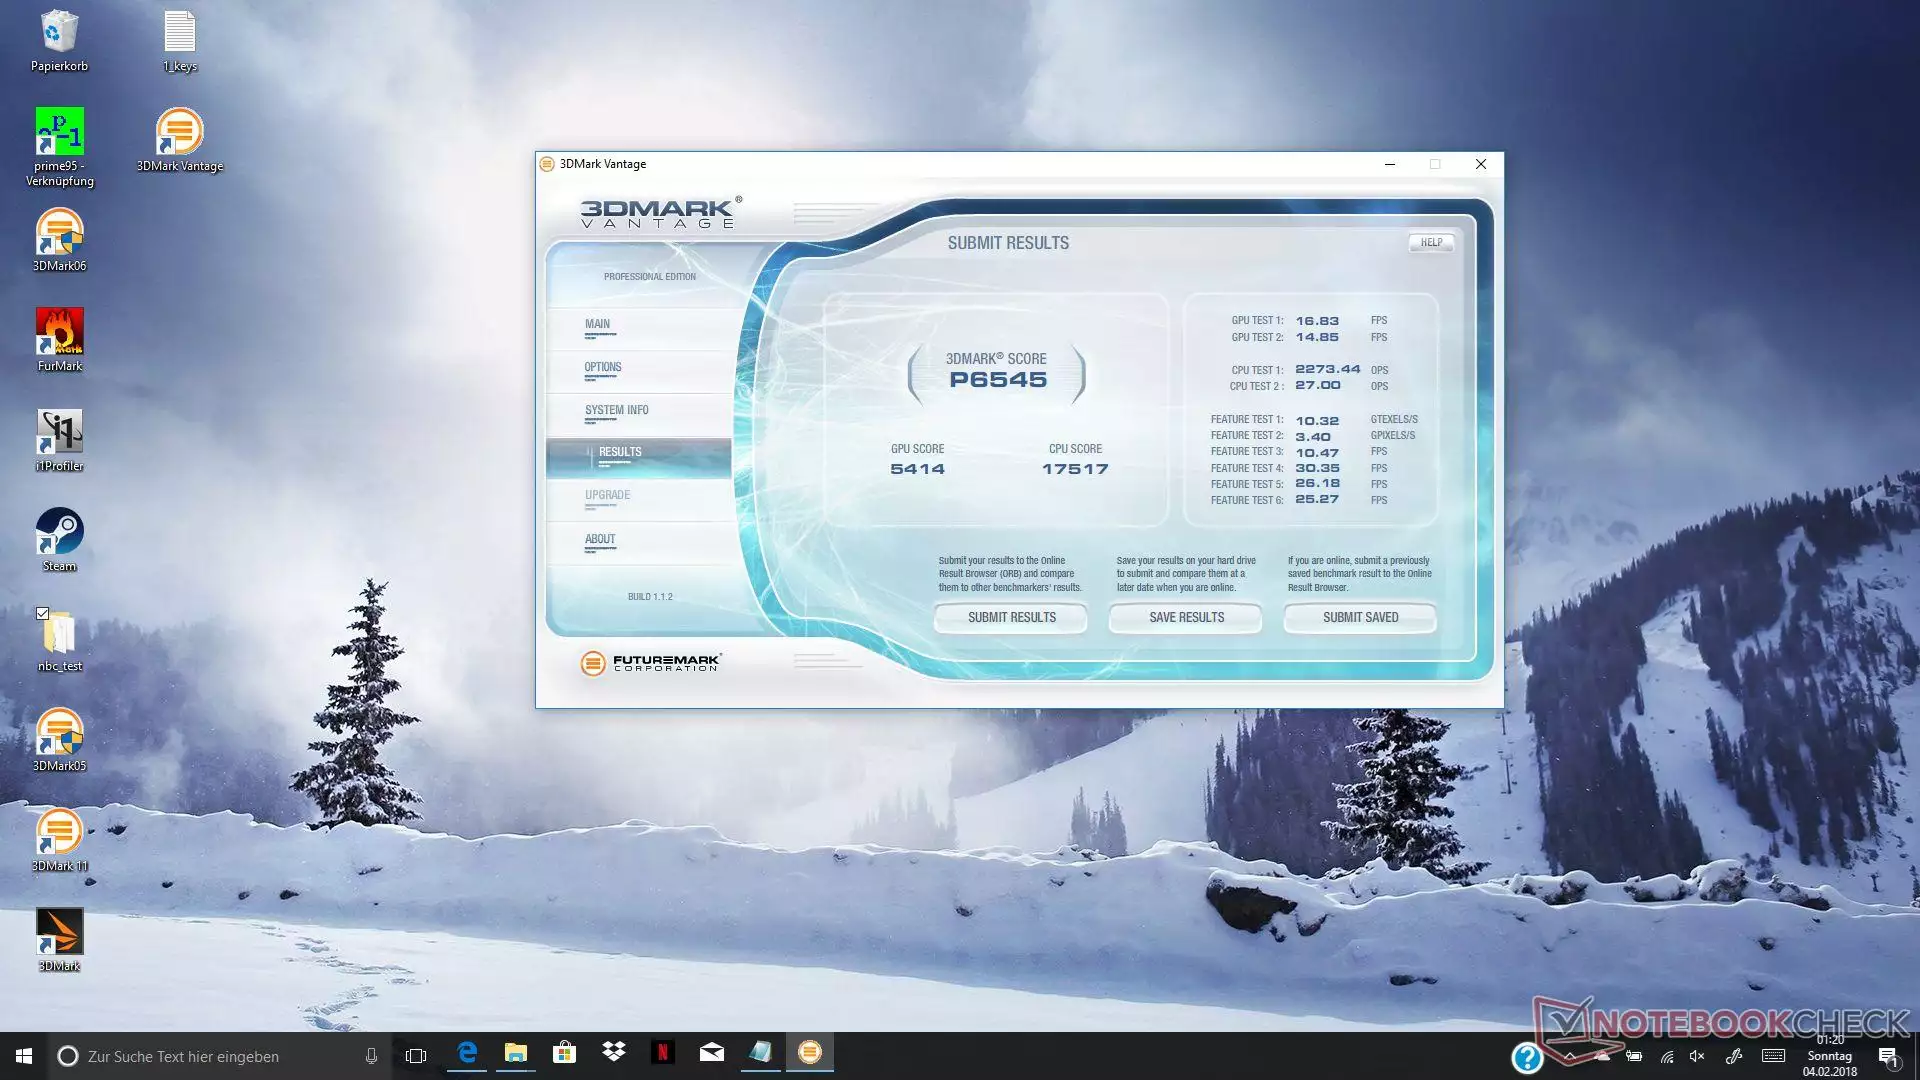Open Microsoft Edge from the taskbar
This screenshot has width=1920, height=1080.
467,1053
